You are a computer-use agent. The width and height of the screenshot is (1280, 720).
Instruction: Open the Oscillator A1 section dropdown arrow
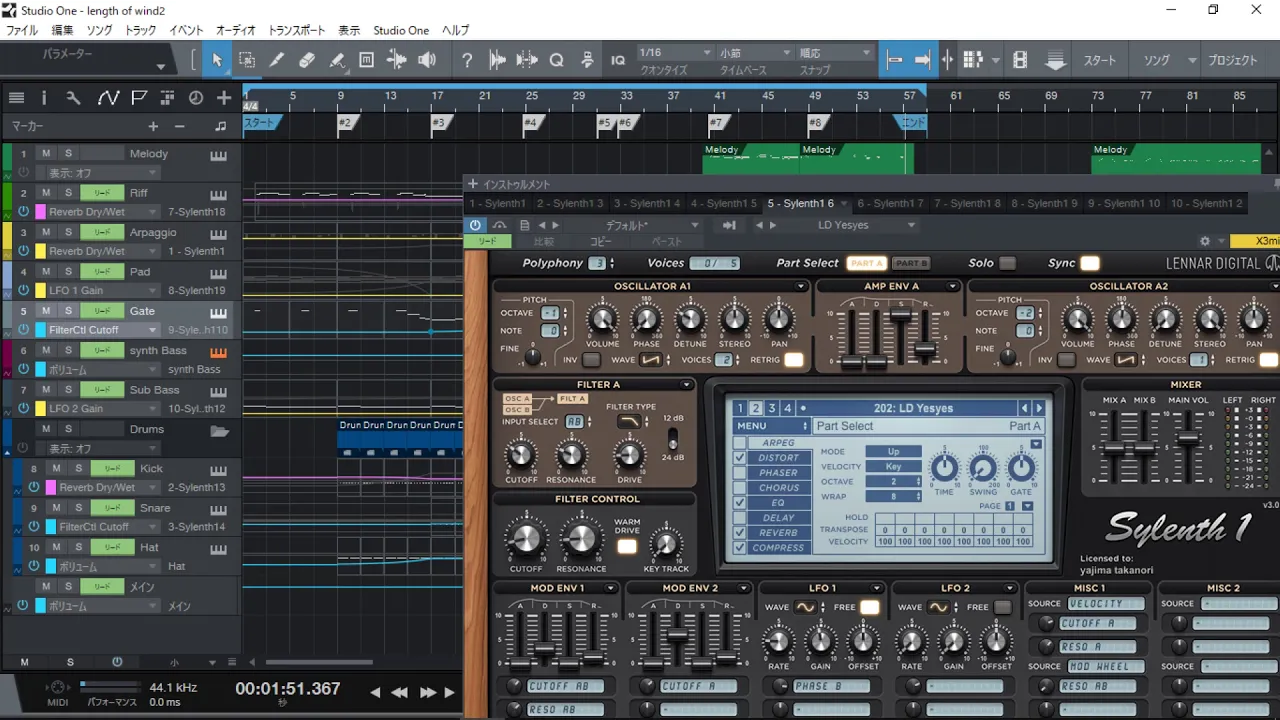tap(801, 286)
